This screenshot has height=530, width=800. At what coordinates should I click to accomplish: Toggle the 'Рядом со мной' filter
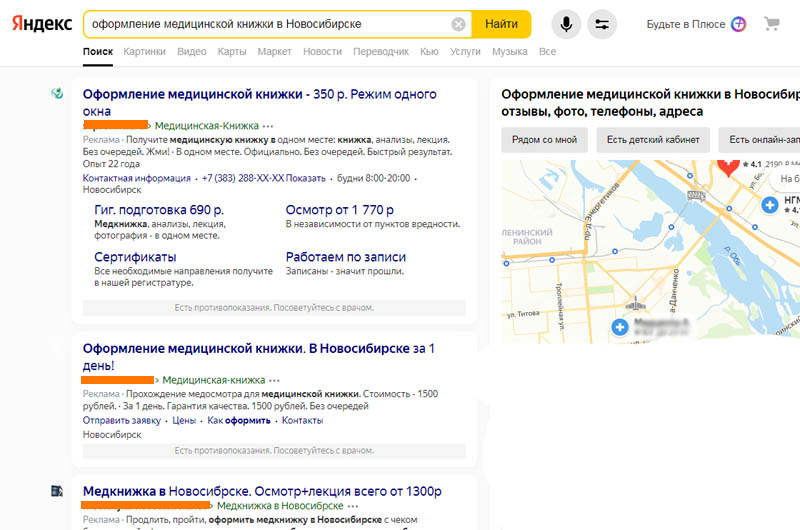coord(544,140)
